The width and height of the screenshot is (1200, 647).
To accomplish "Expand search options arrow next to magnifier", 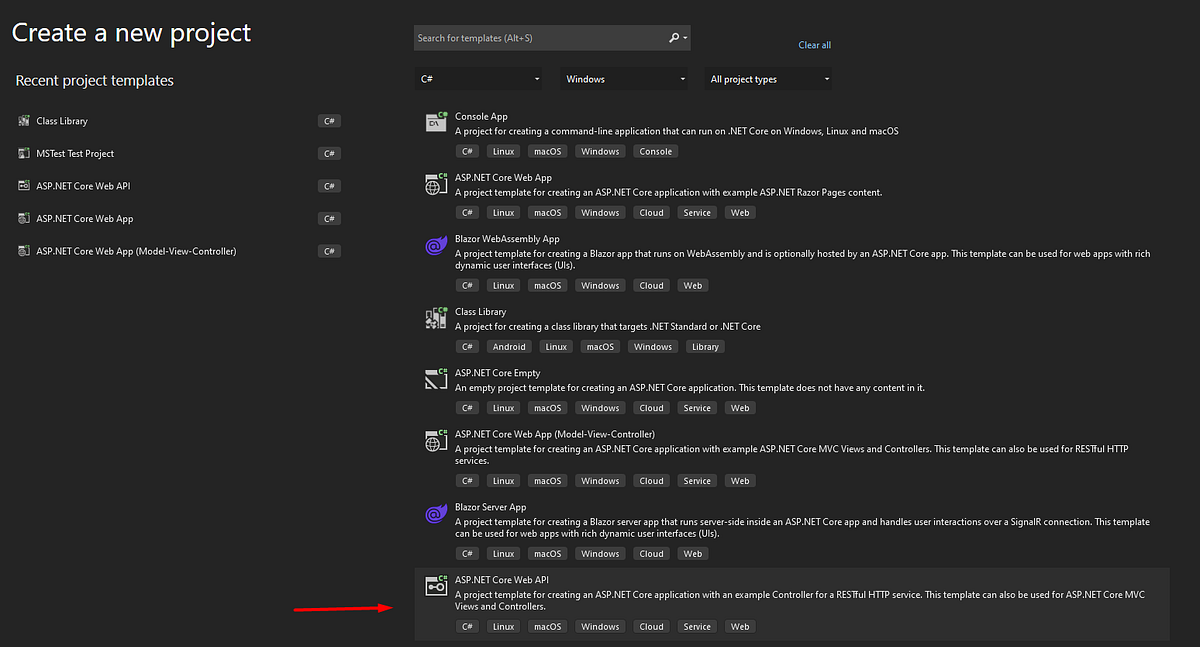I will (x=685, y=38).
